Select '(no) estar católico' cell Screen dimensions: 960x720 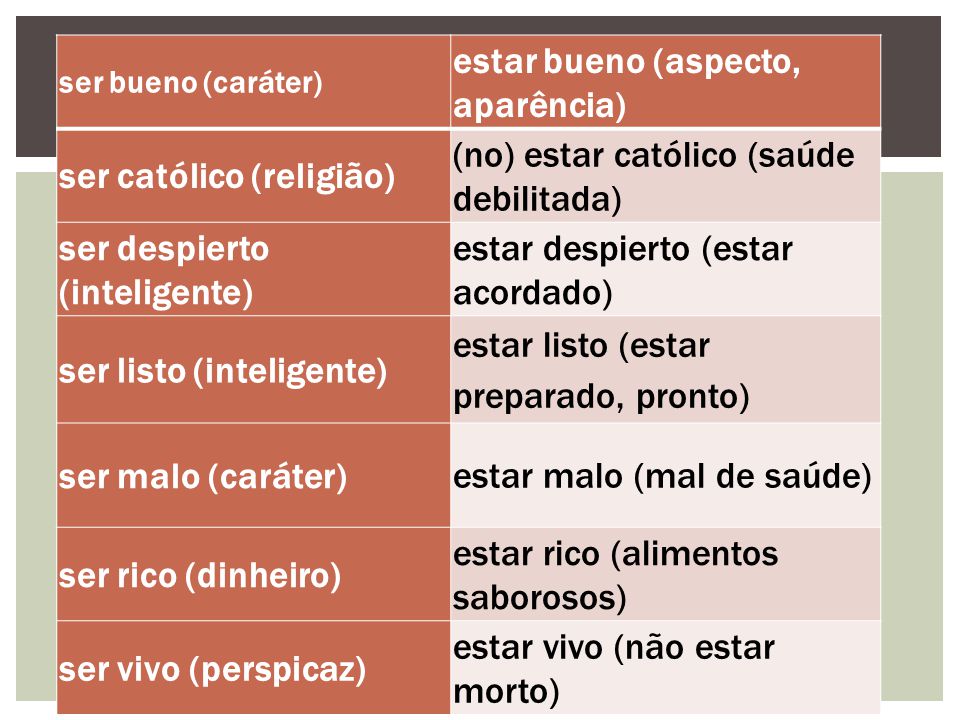click(x=666, y=176)
